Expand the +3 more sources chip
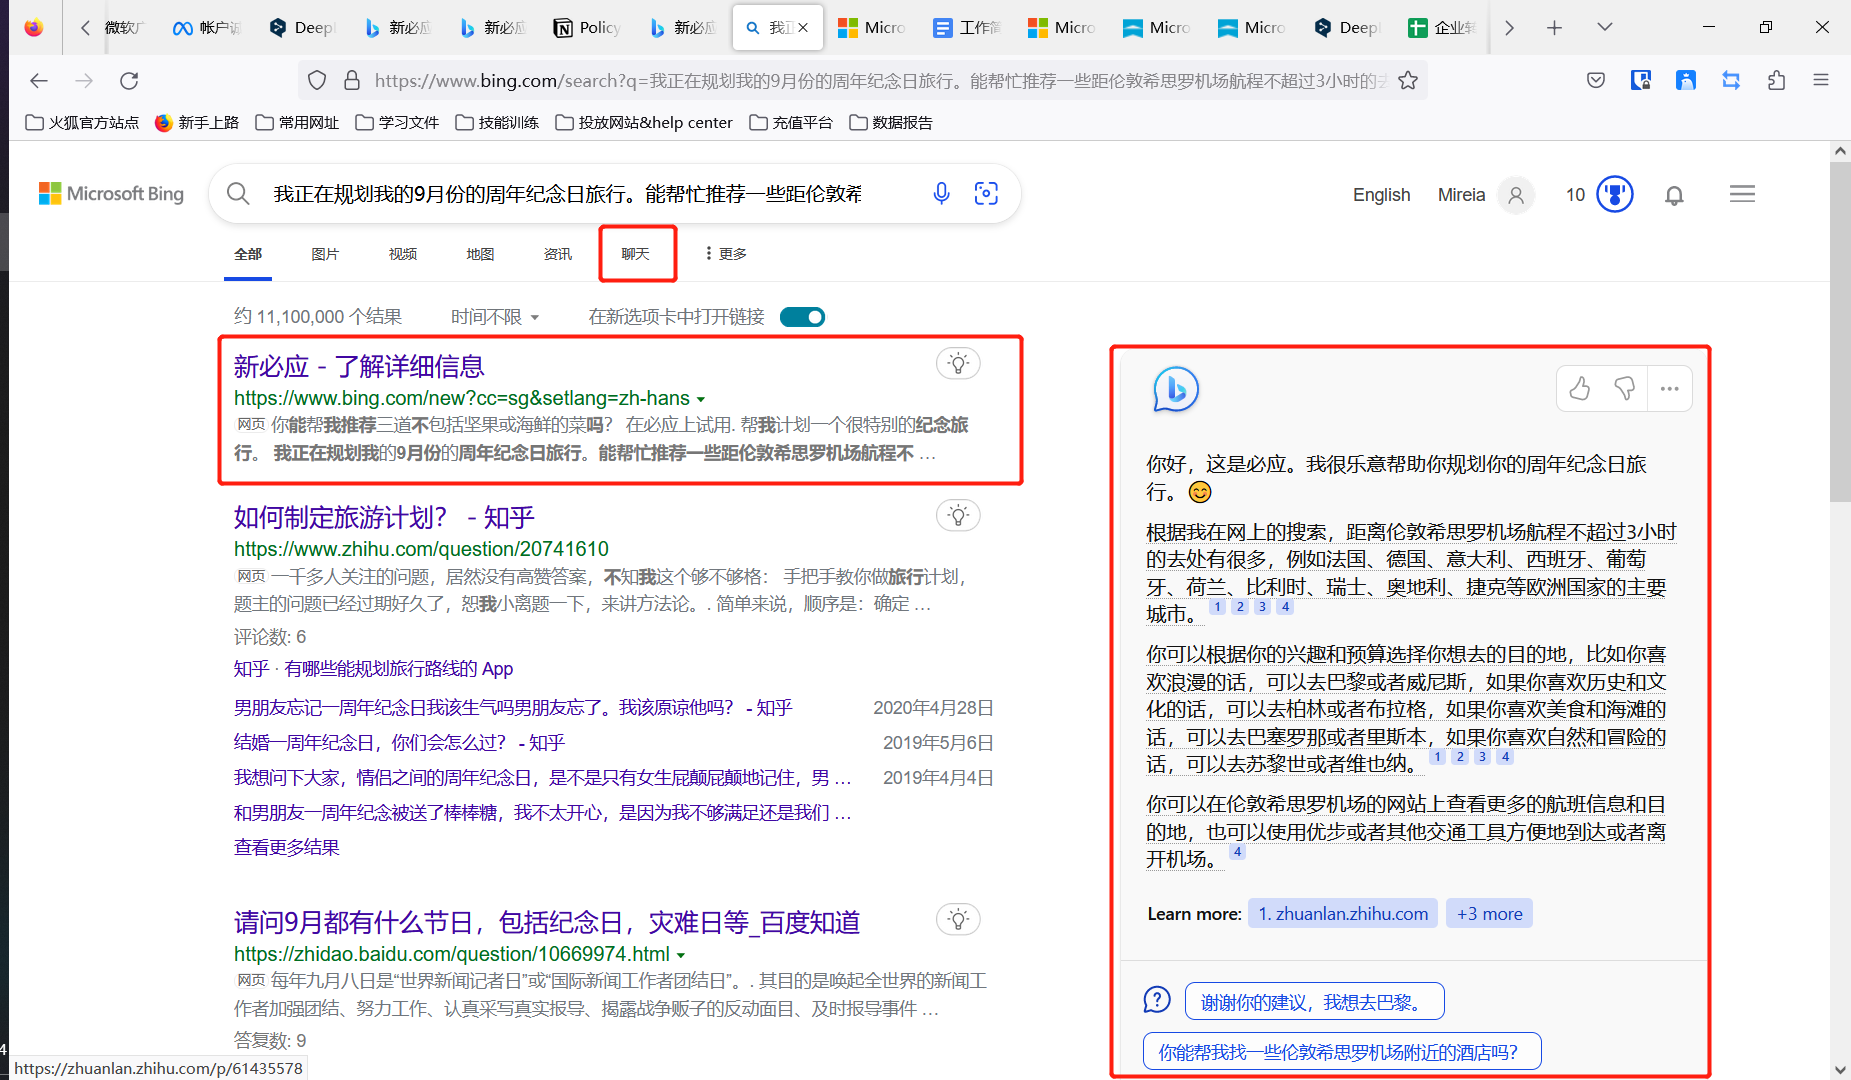Image resolution: width=1851 pixels, height=1080 pixels. click(x=1489, y=914)
